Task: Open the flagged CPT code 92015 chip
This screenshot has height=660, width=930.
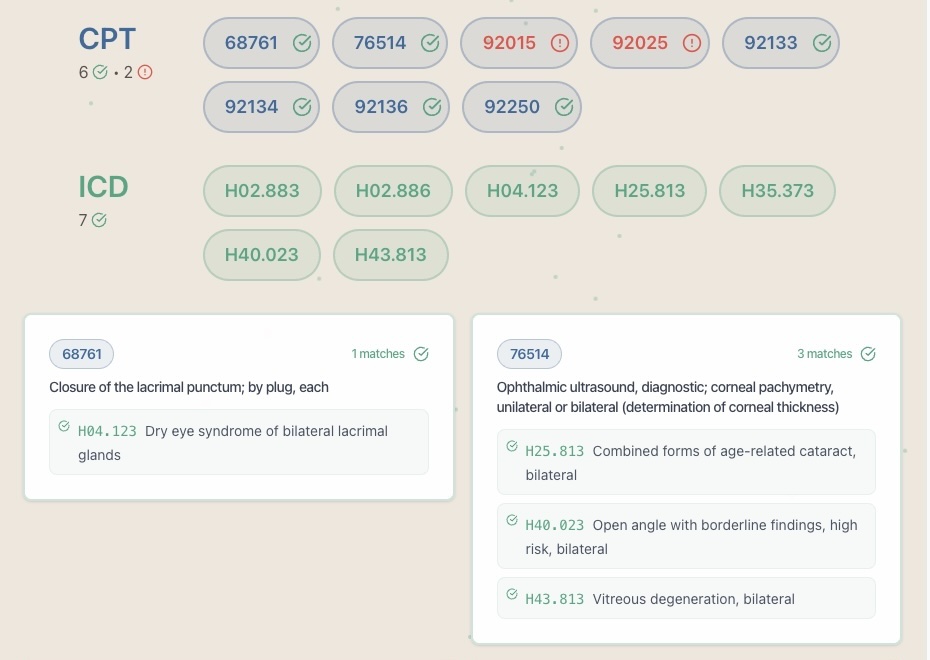Action: click(519, 43)
